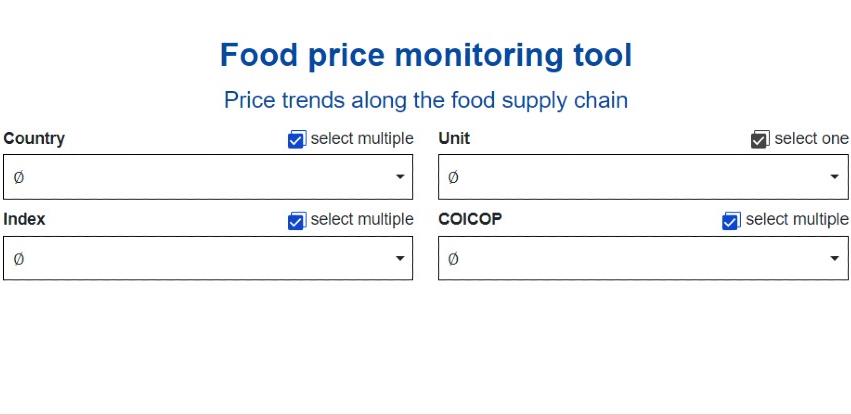The height and width of the screenshot is (415, 851).
Task: Click the "select one" text beside Unit
Action: tap(811, 139)
